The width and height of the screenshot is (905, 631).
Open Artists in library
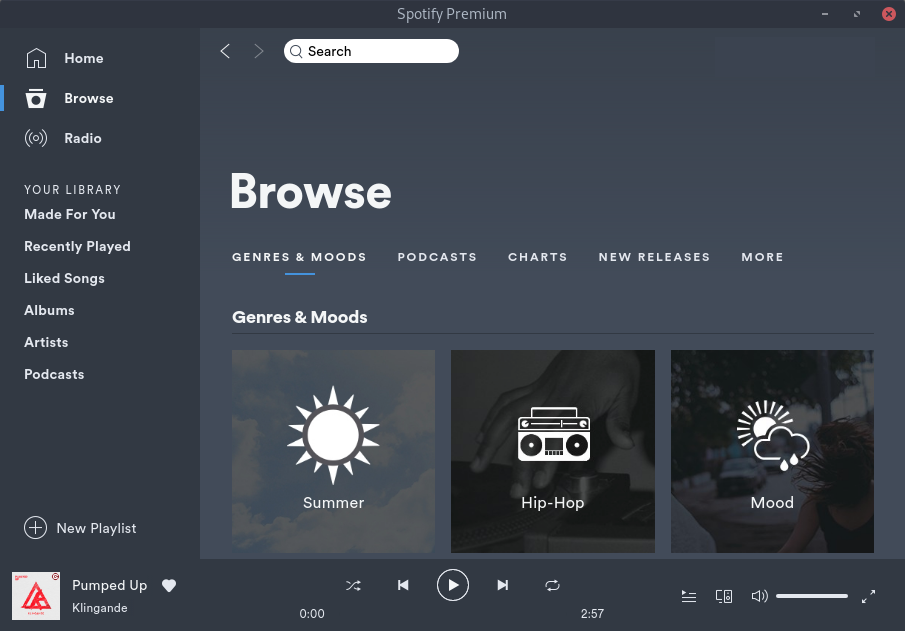[x=46, y=342]
